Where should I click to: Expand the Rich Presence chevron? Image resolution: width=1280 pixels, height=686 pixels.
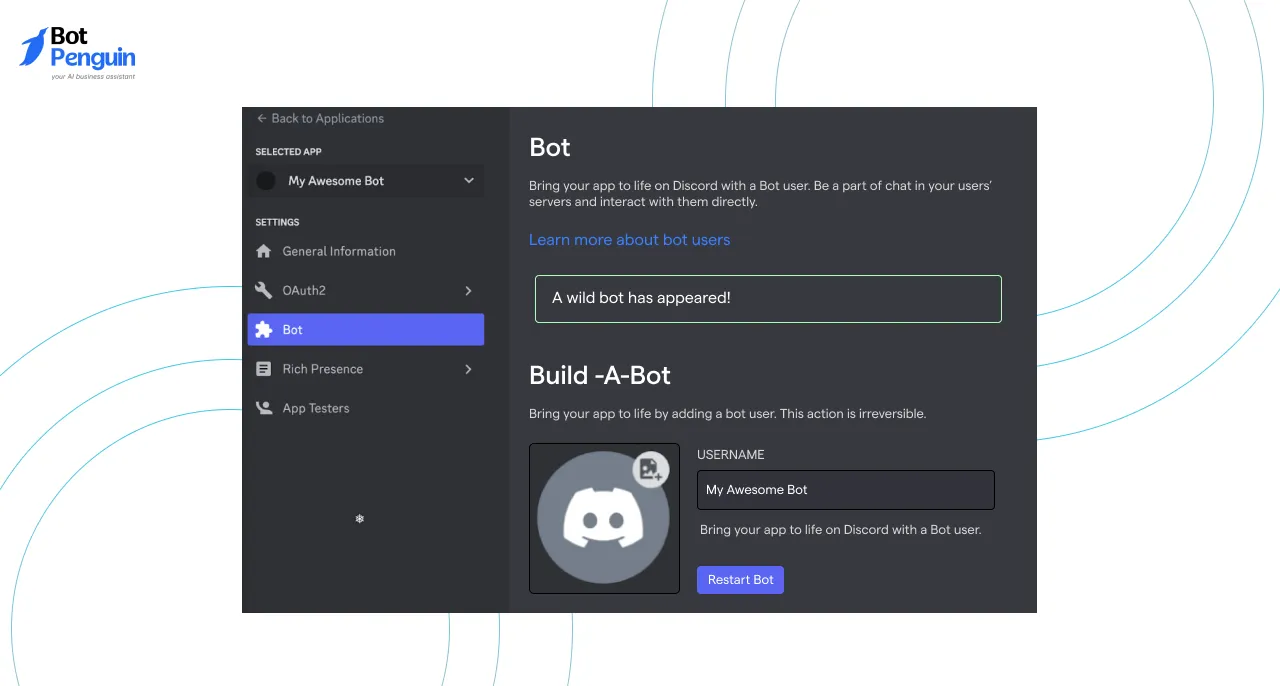pos(468,369)
